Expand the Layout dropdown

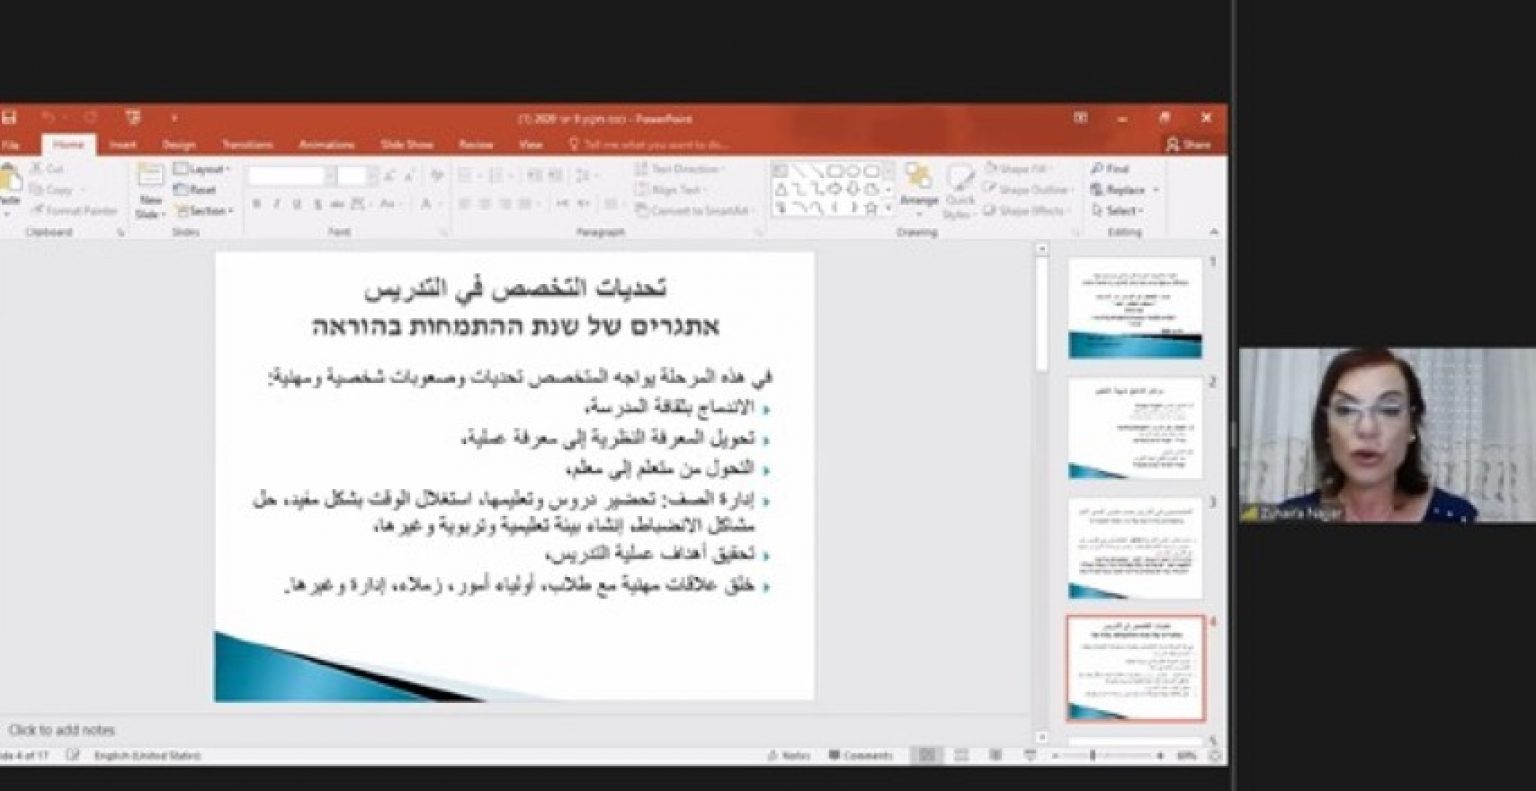pos(201,170)
